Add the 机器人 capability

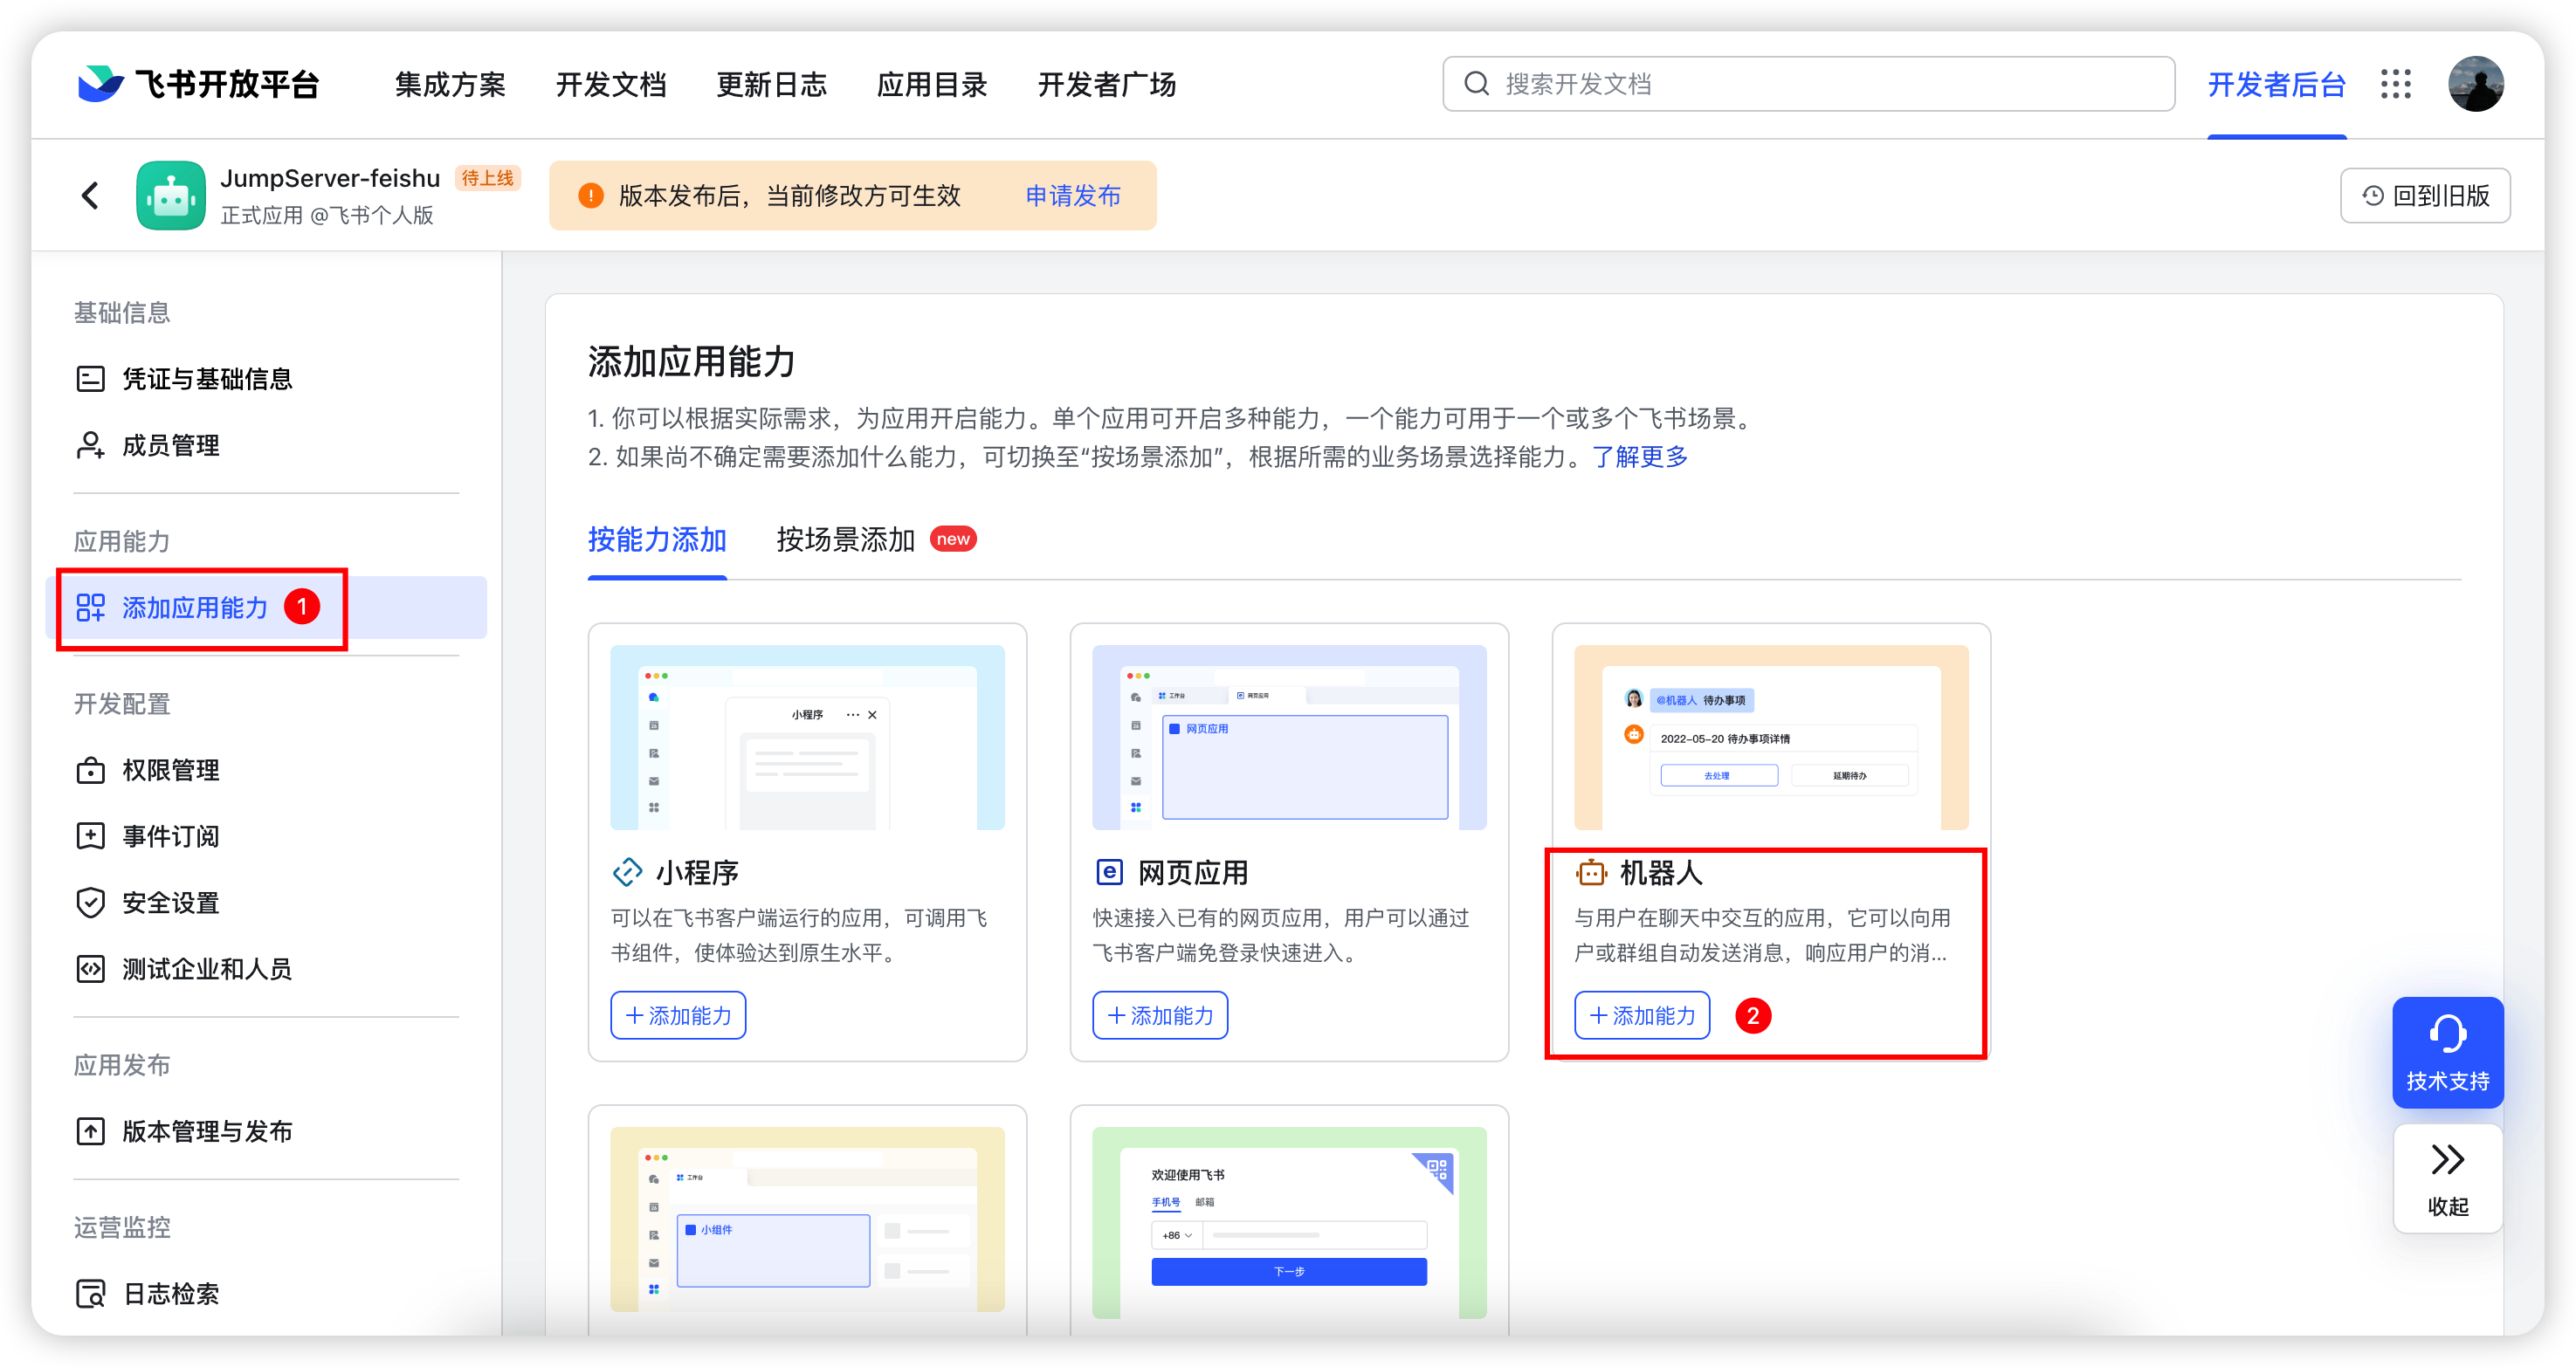click(1642, 1016)
